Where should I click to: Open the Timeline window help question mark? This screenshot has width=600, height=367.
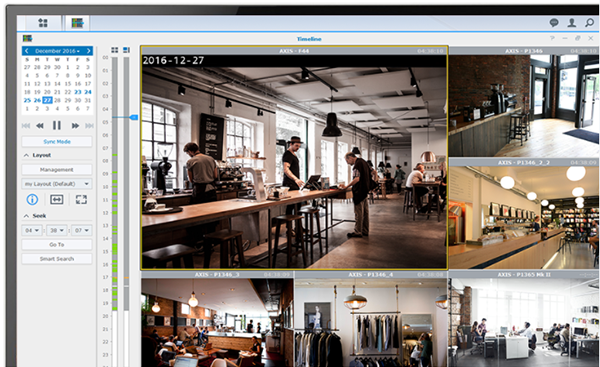552,38
